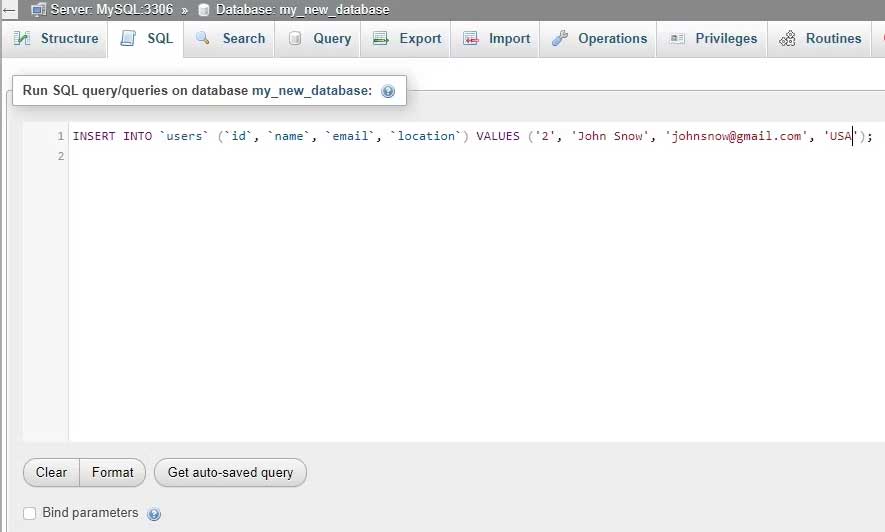Viewport: 885px width, 532px height.
Task: Click the Query tab's database icon
Action: pyautogui.click(x=295, y=38)
